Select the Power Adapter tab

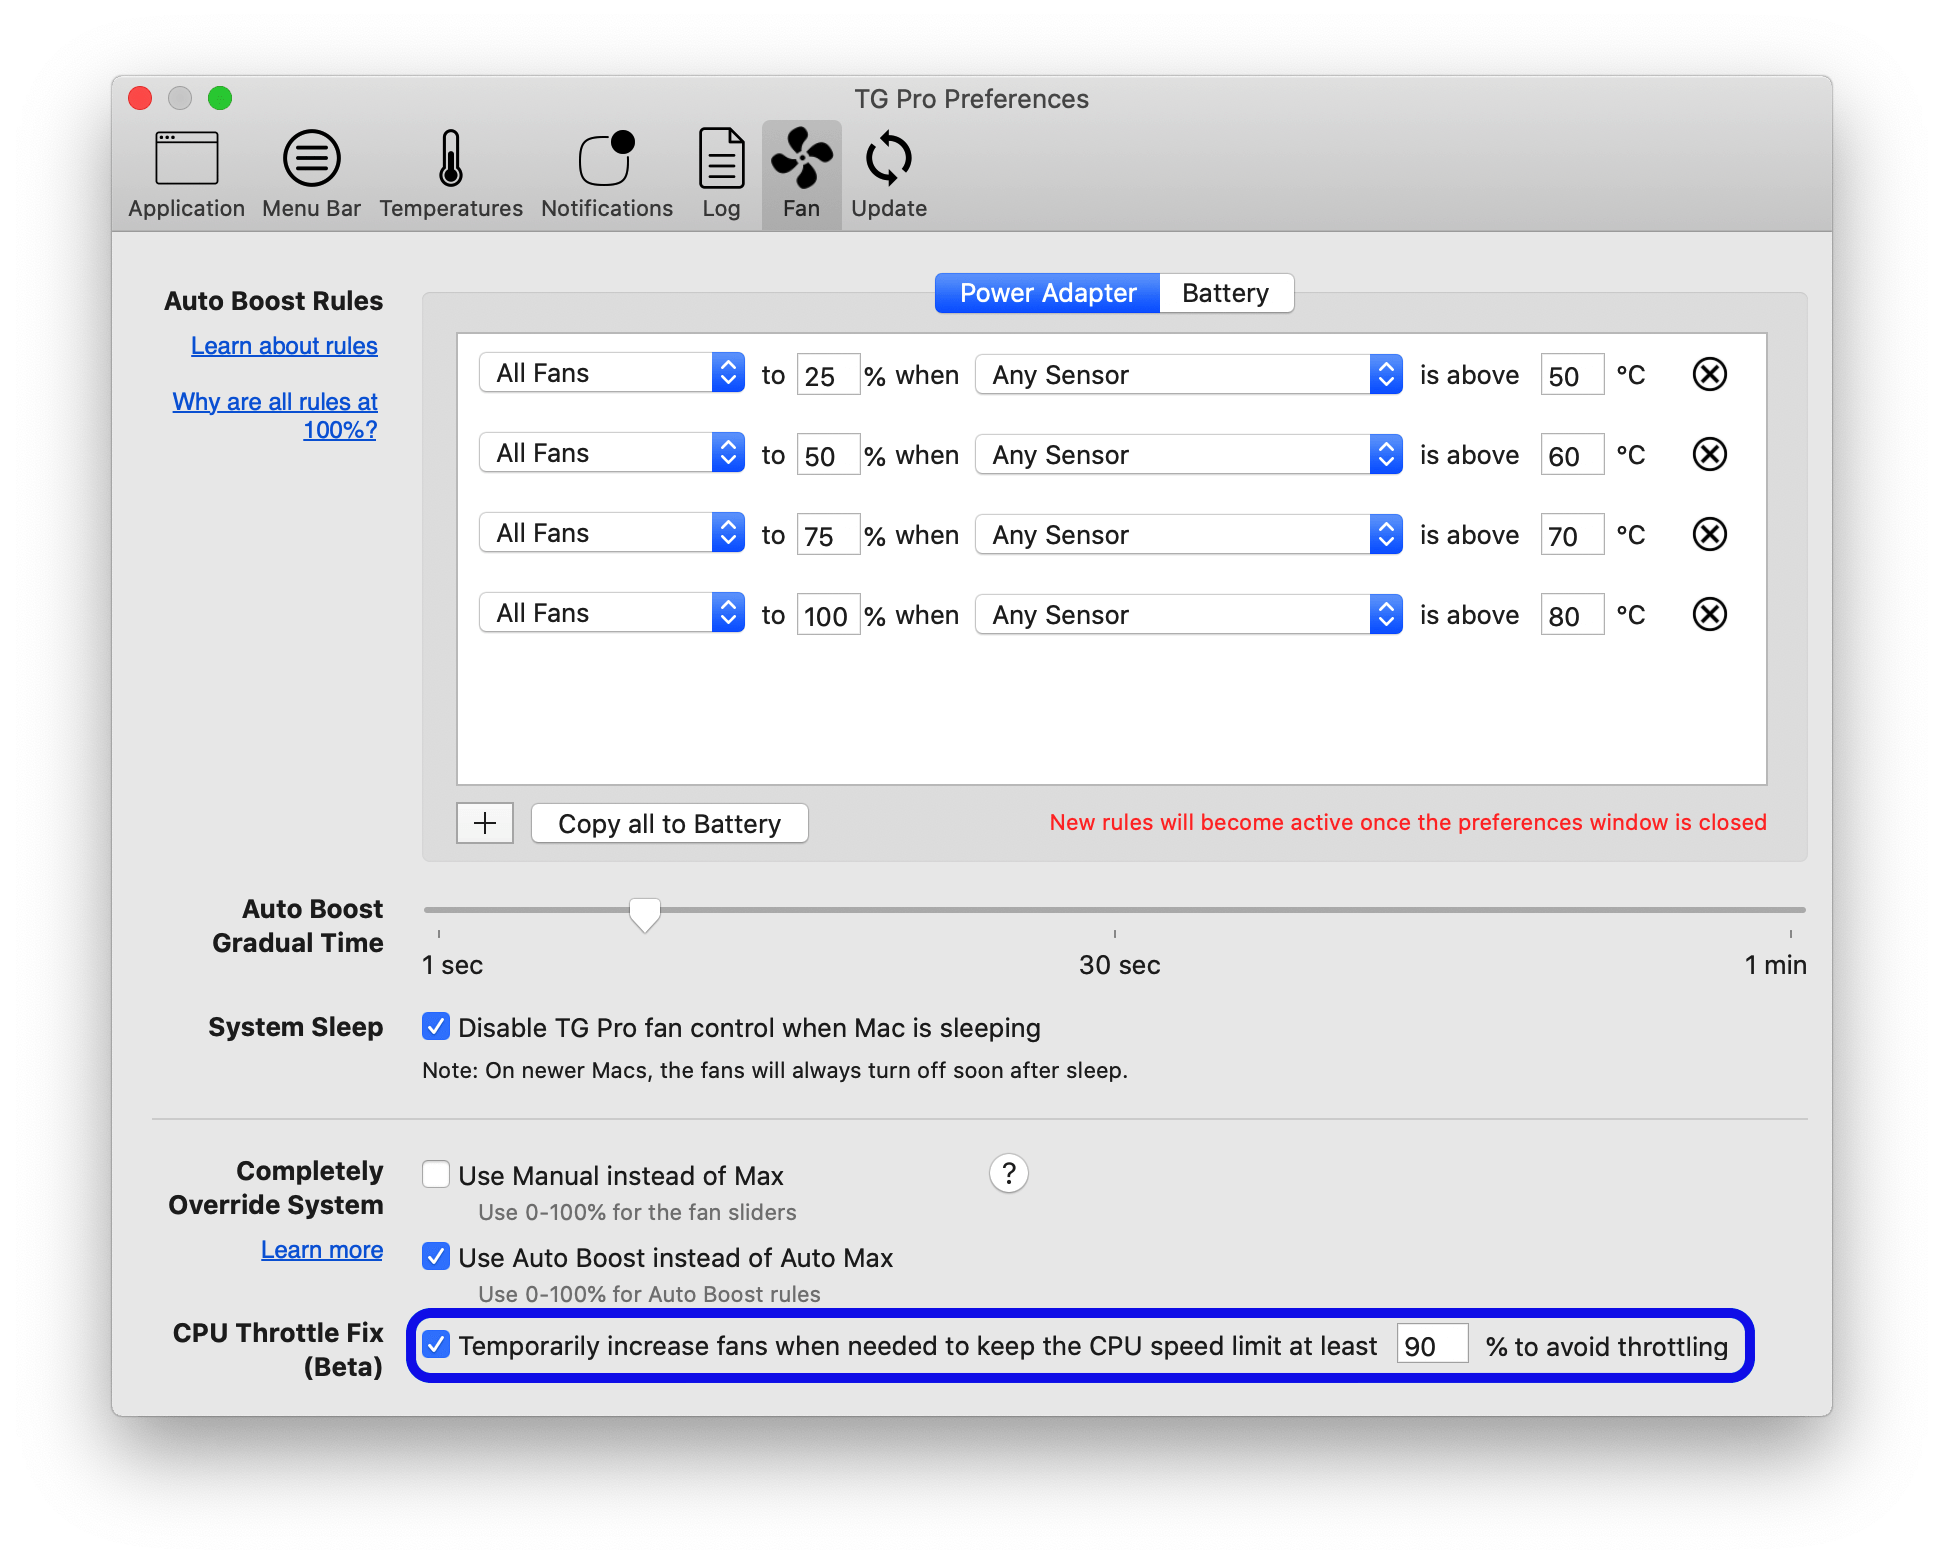click(1046, 292)
